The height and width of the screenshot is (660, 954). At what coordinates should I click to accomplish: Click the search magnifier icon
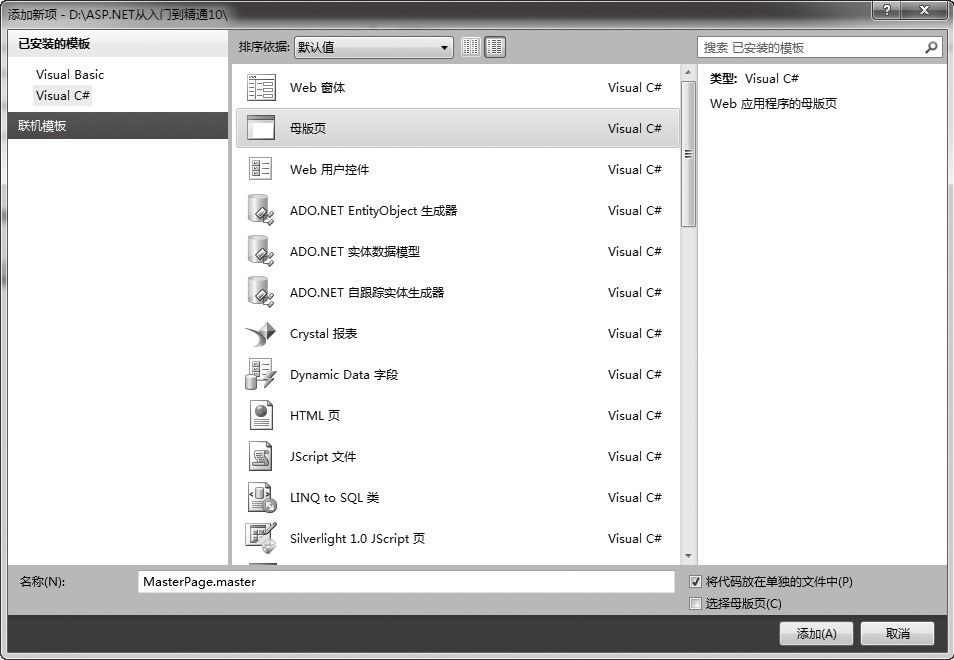click(931, 47)
